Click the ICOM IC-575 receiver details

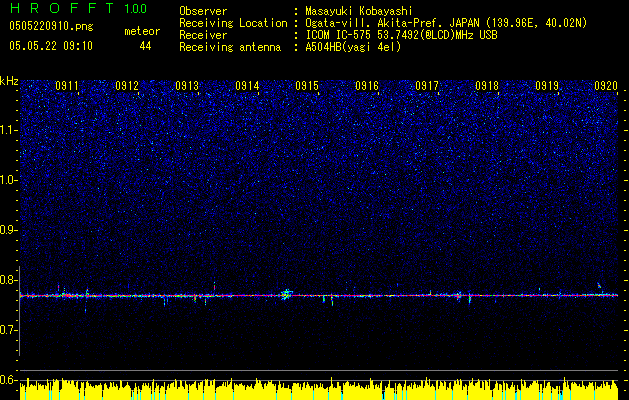[x=401, y=35]
